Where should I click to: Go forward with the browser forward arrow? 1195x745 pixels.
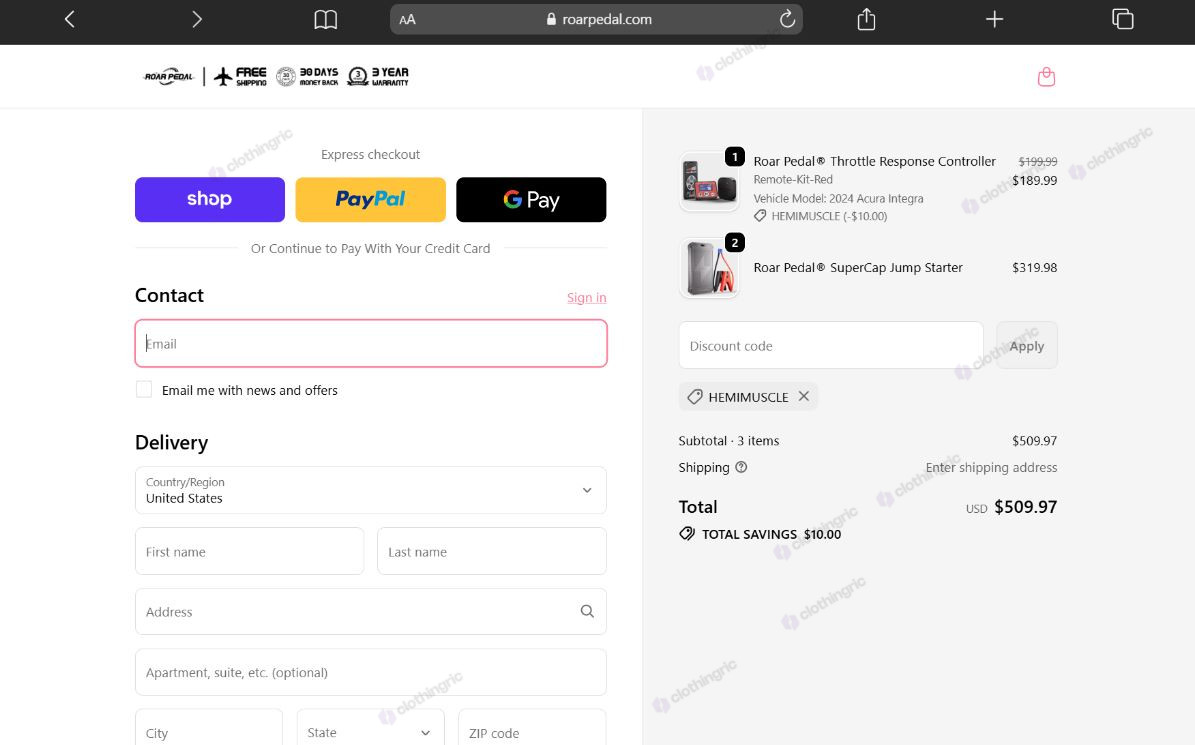click(x=197, y=19)
